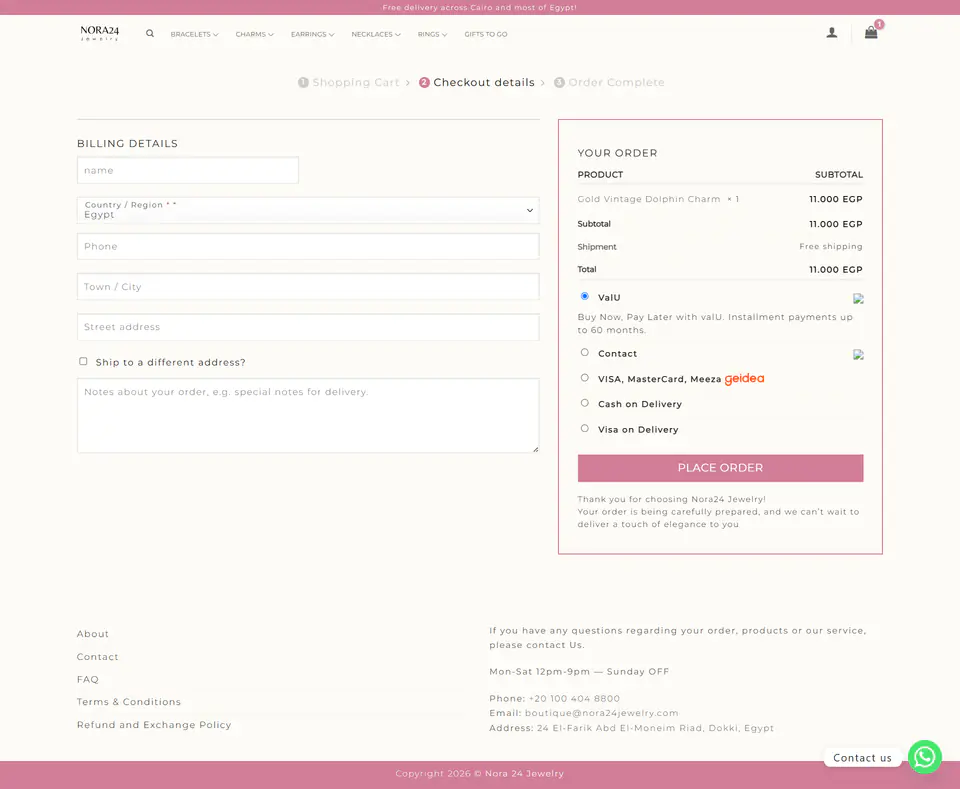Image resolution: width=960 pixels, height=789 pixels.
Task: Click Gold Vintage Dolphin Charm product name
Action: (648, 199)
